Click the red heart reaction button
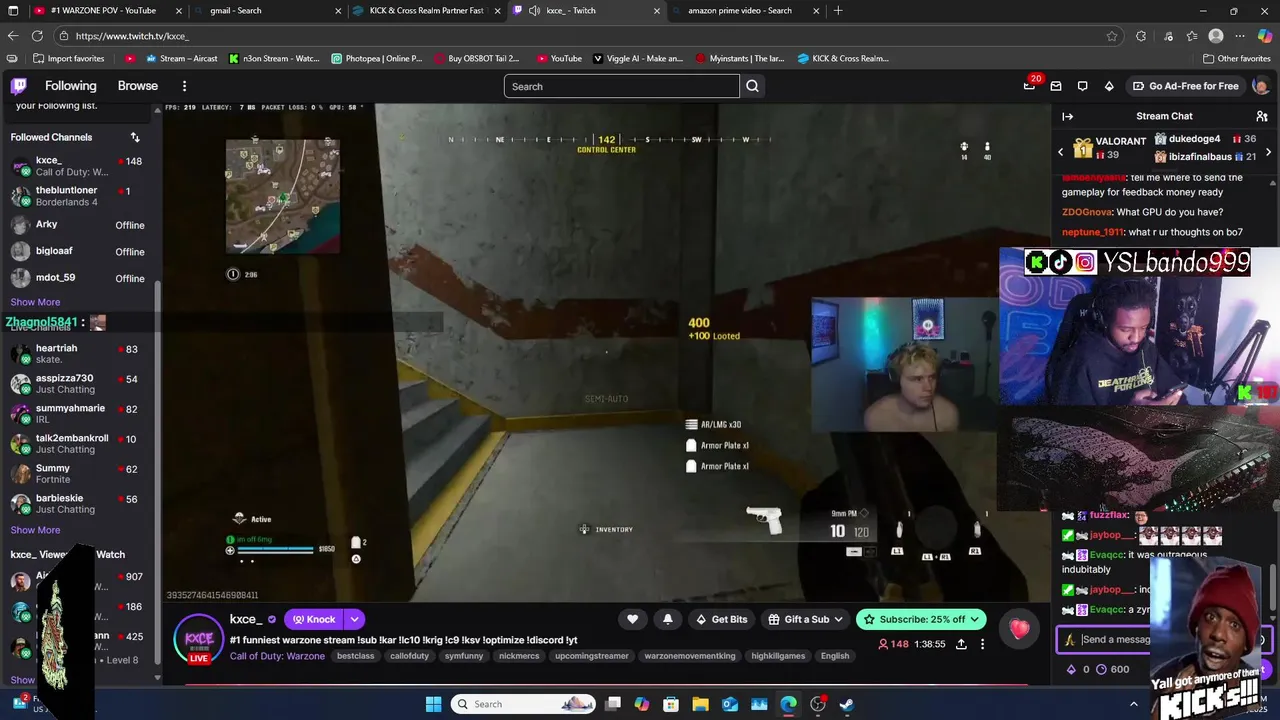Image resolution: width=1280 pixels, height=720 pixels. pyautogui.click(x=1019, y=628)
